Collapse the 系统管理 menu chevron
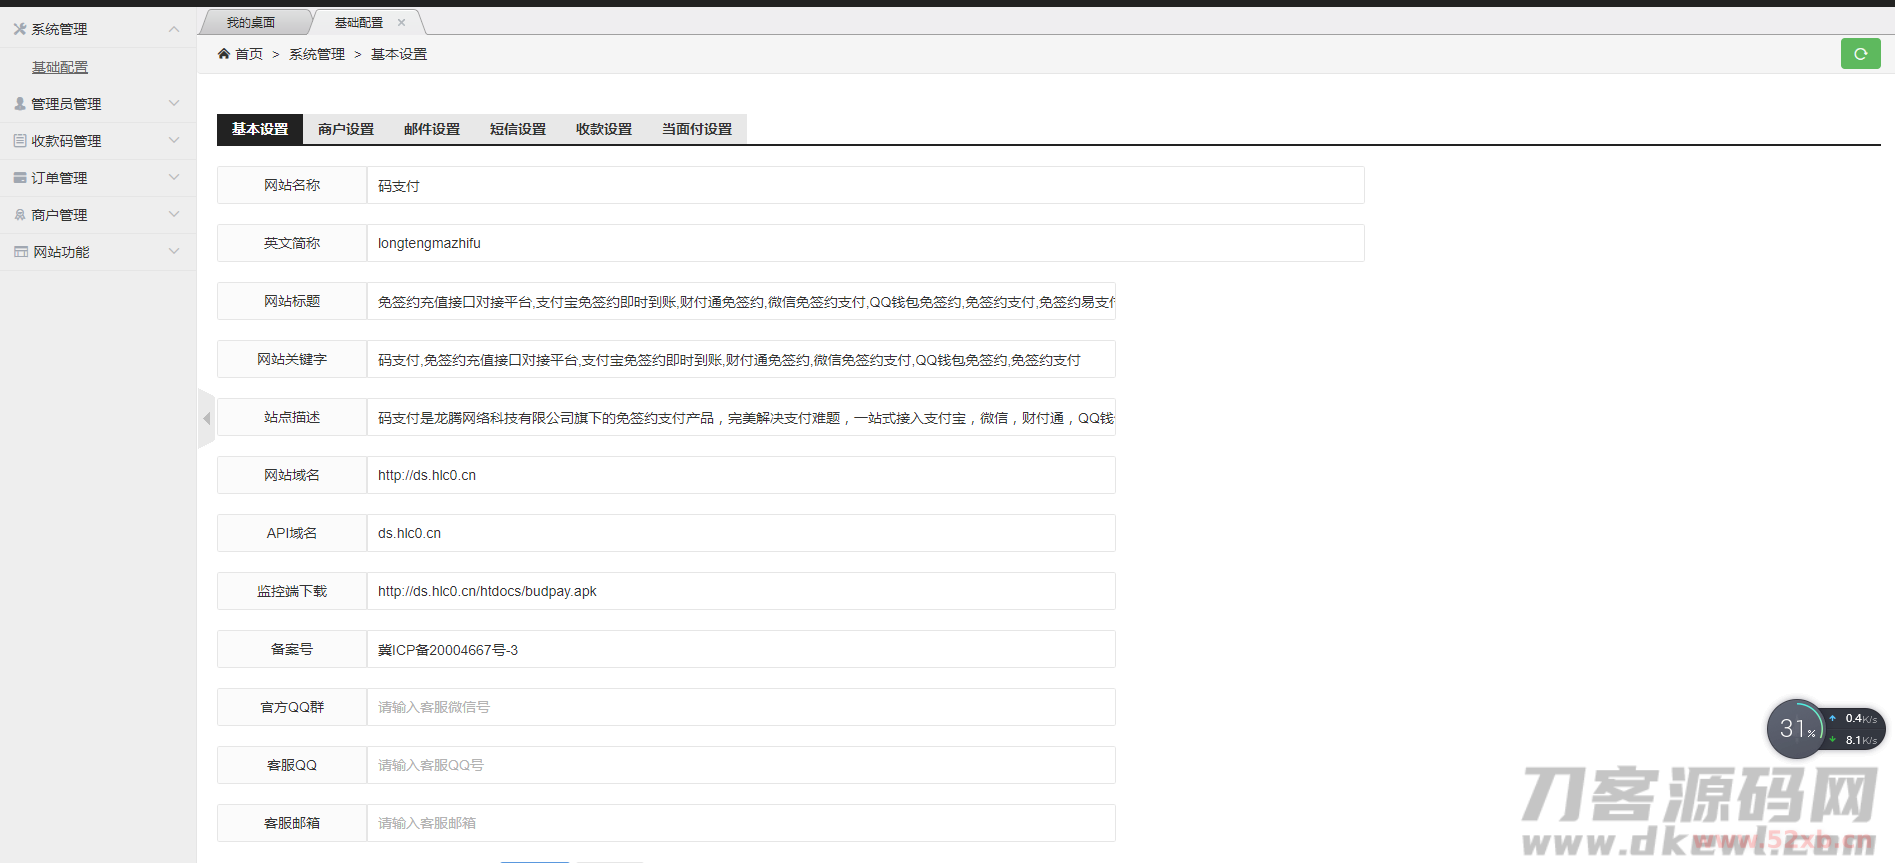This screenshot has height=863, width=1895. click(x=174, y=29)
